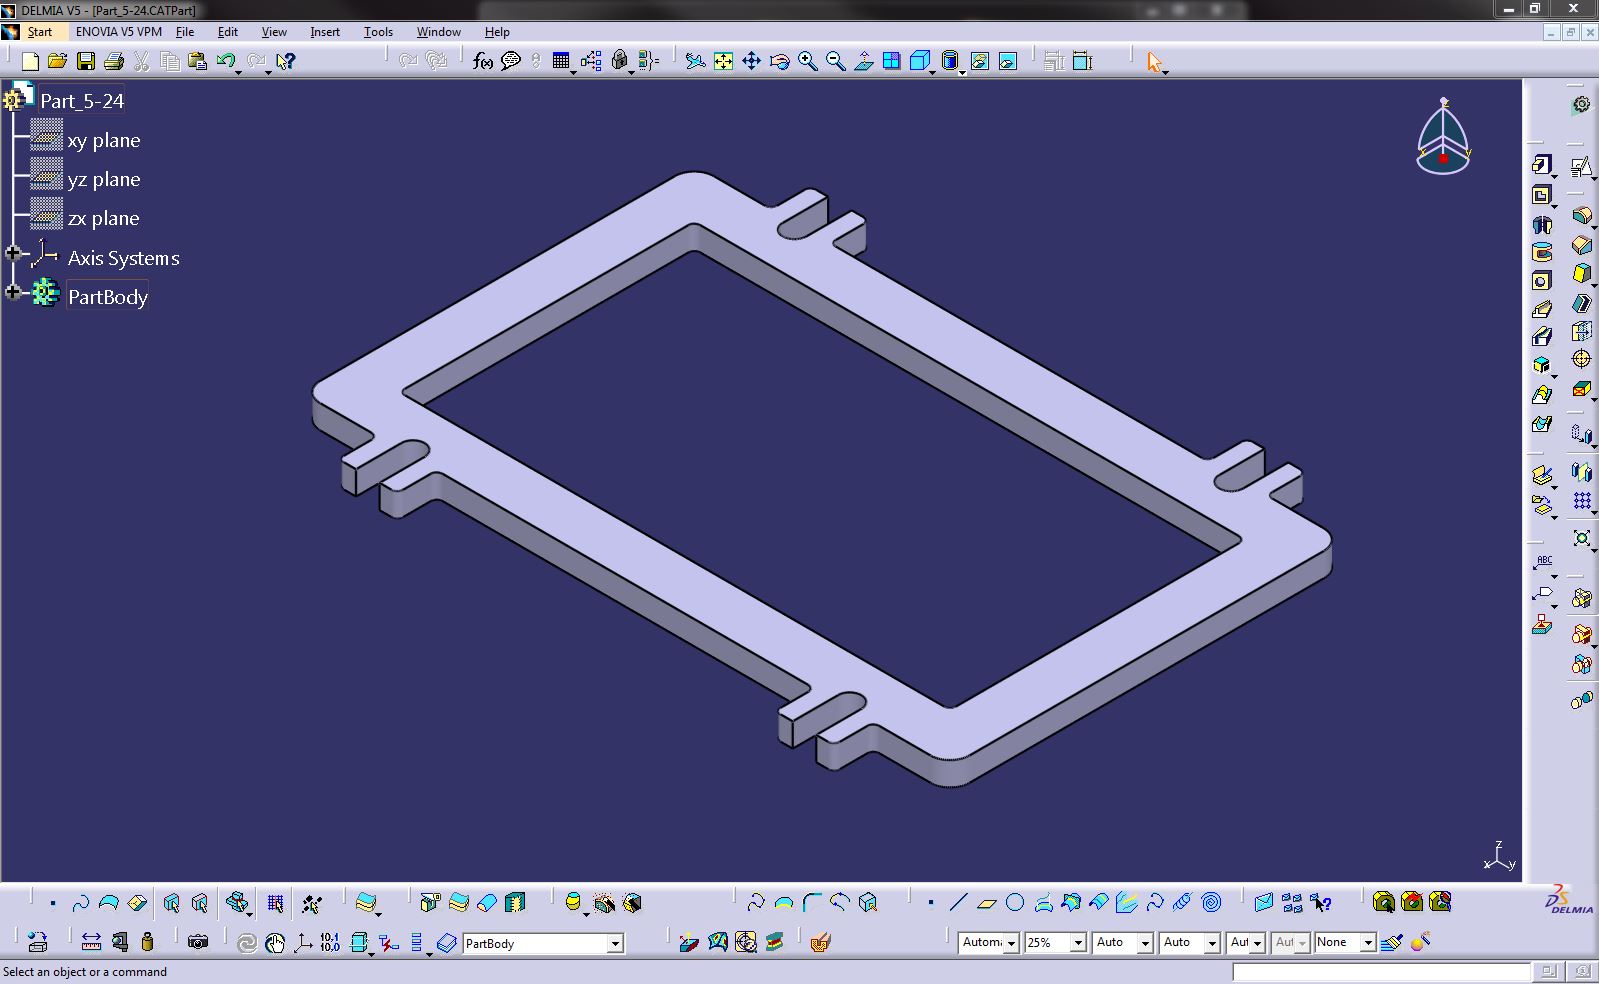Click the Pocket tool in right toolbar

tap(1541, 194)
